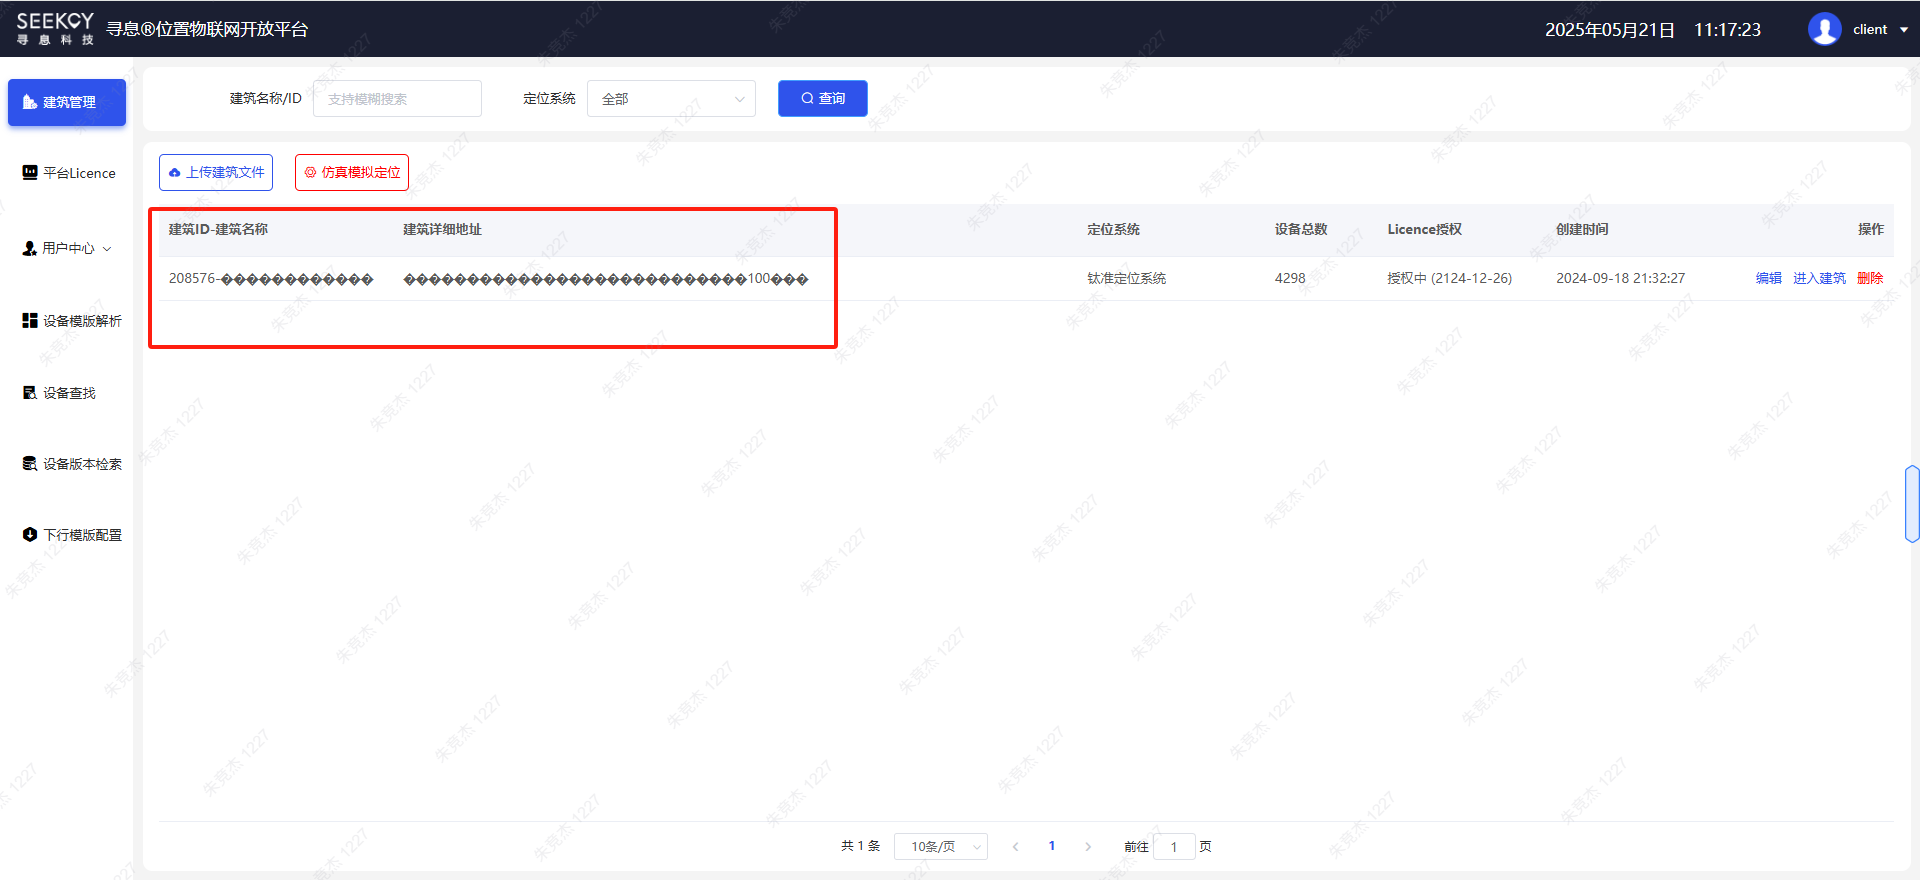1920x880 pixels.
Task: Click the 上传建筑文件 upload button
Action: tap(216, 172)
